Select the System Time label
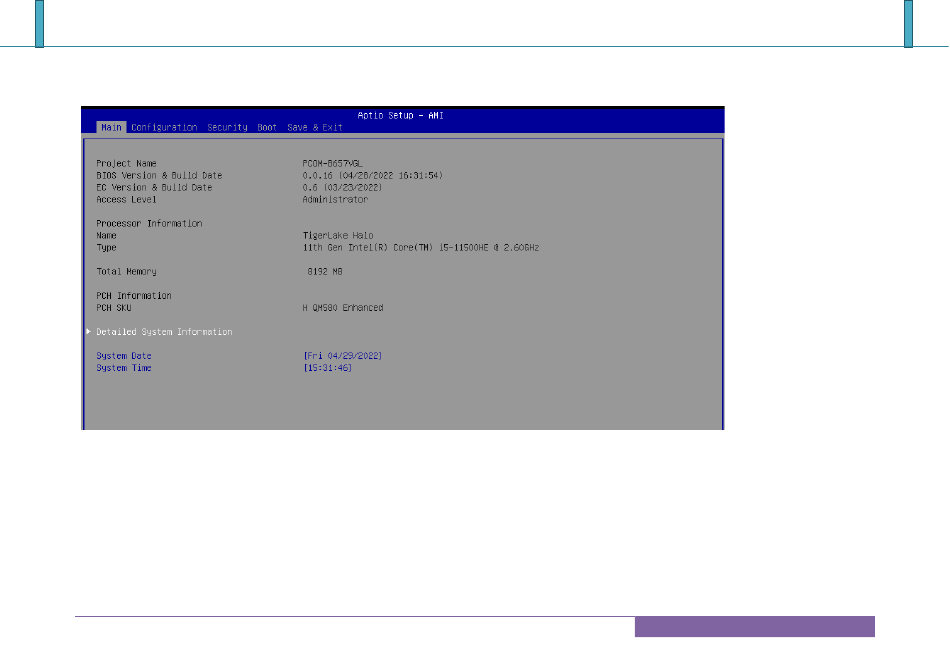The image size is (950, 672). pos(124,368)
